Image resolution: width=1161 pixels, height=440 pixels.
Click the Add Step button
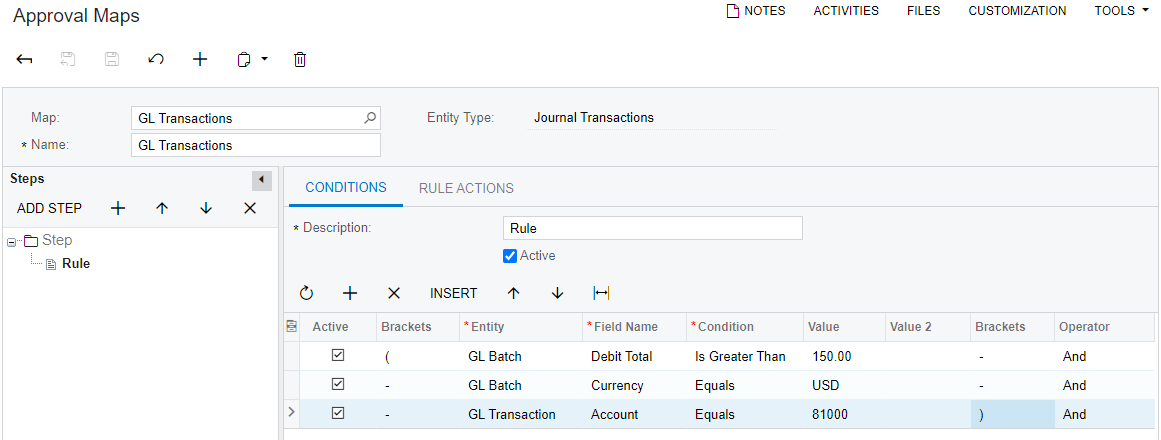click(50, 208)
